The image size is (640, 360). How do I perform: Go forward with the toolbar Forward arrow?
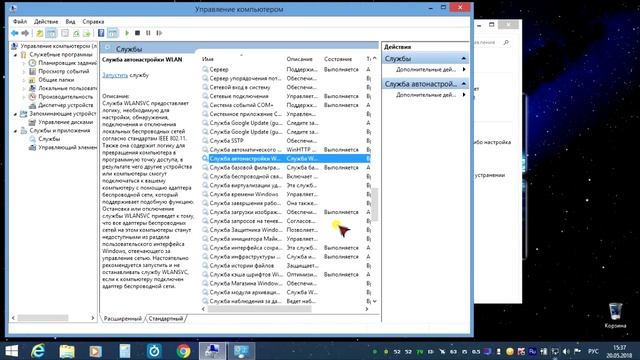coord(25,33)
